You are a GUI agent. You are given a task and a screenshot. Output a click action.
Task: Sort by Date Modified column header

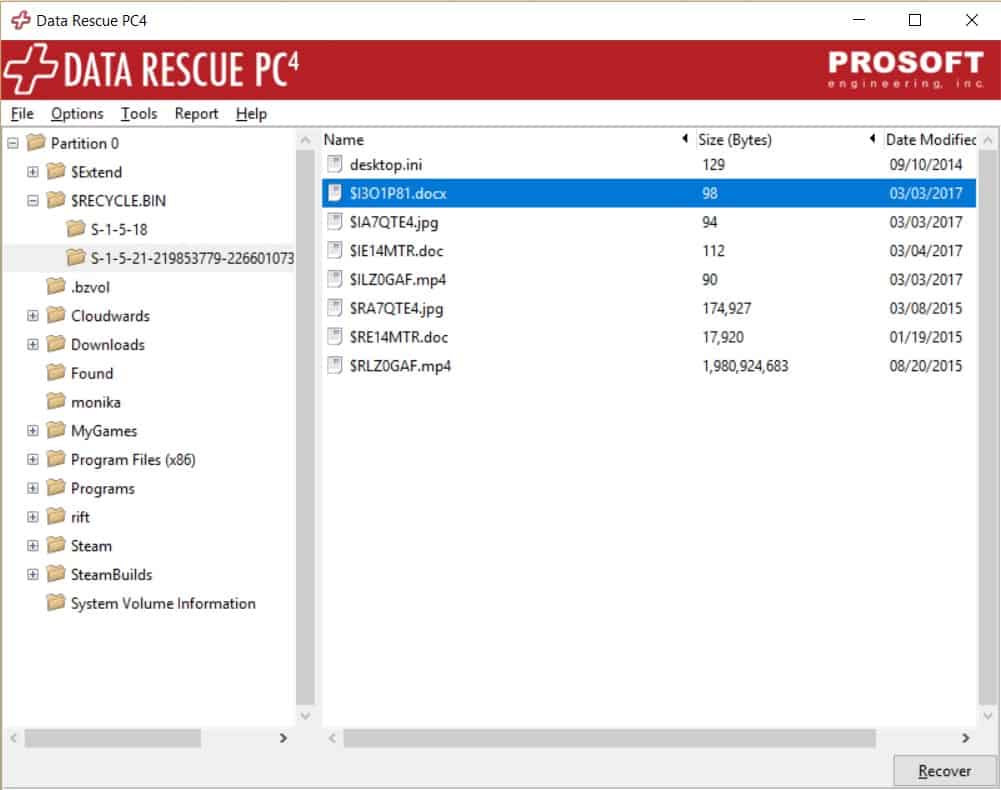(x=930, y=139)
